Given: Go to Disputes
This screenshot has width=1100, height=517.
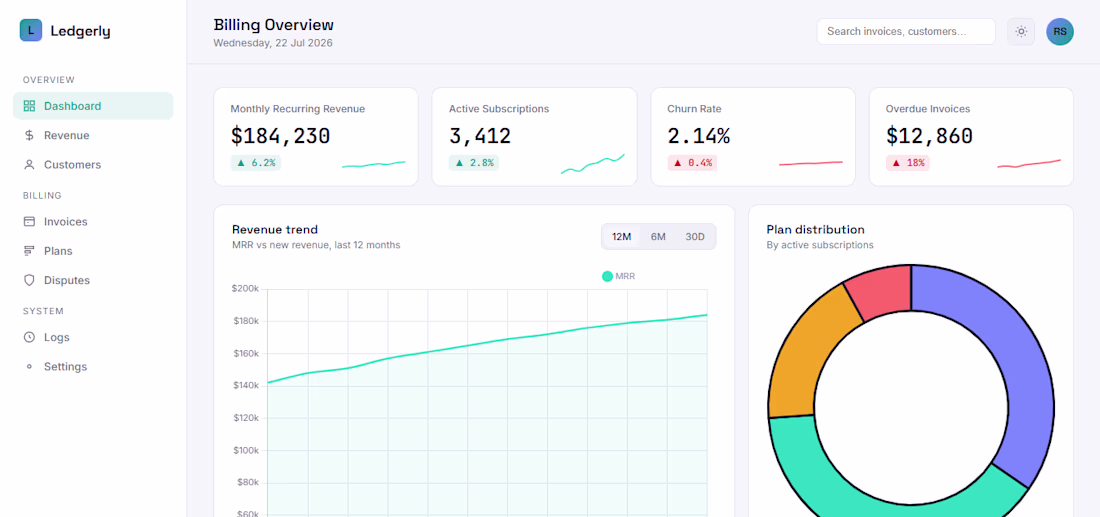Looking at the screenshot, I should click(93, 280).
